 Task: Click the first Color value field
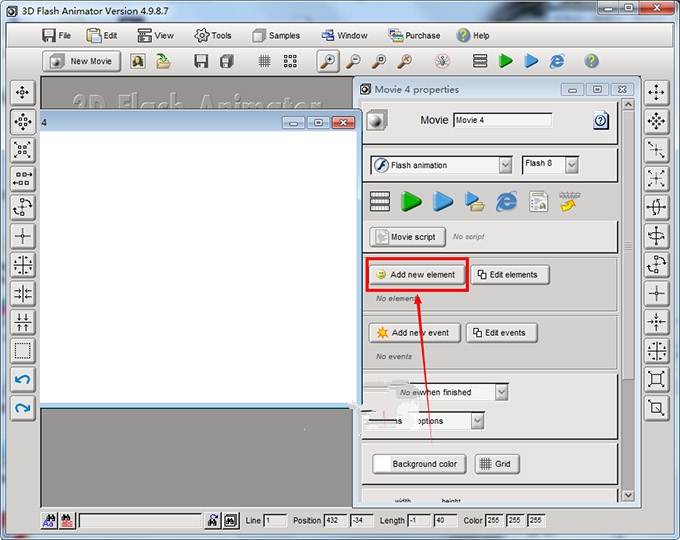pyautogui.click(x=494, y=520)
